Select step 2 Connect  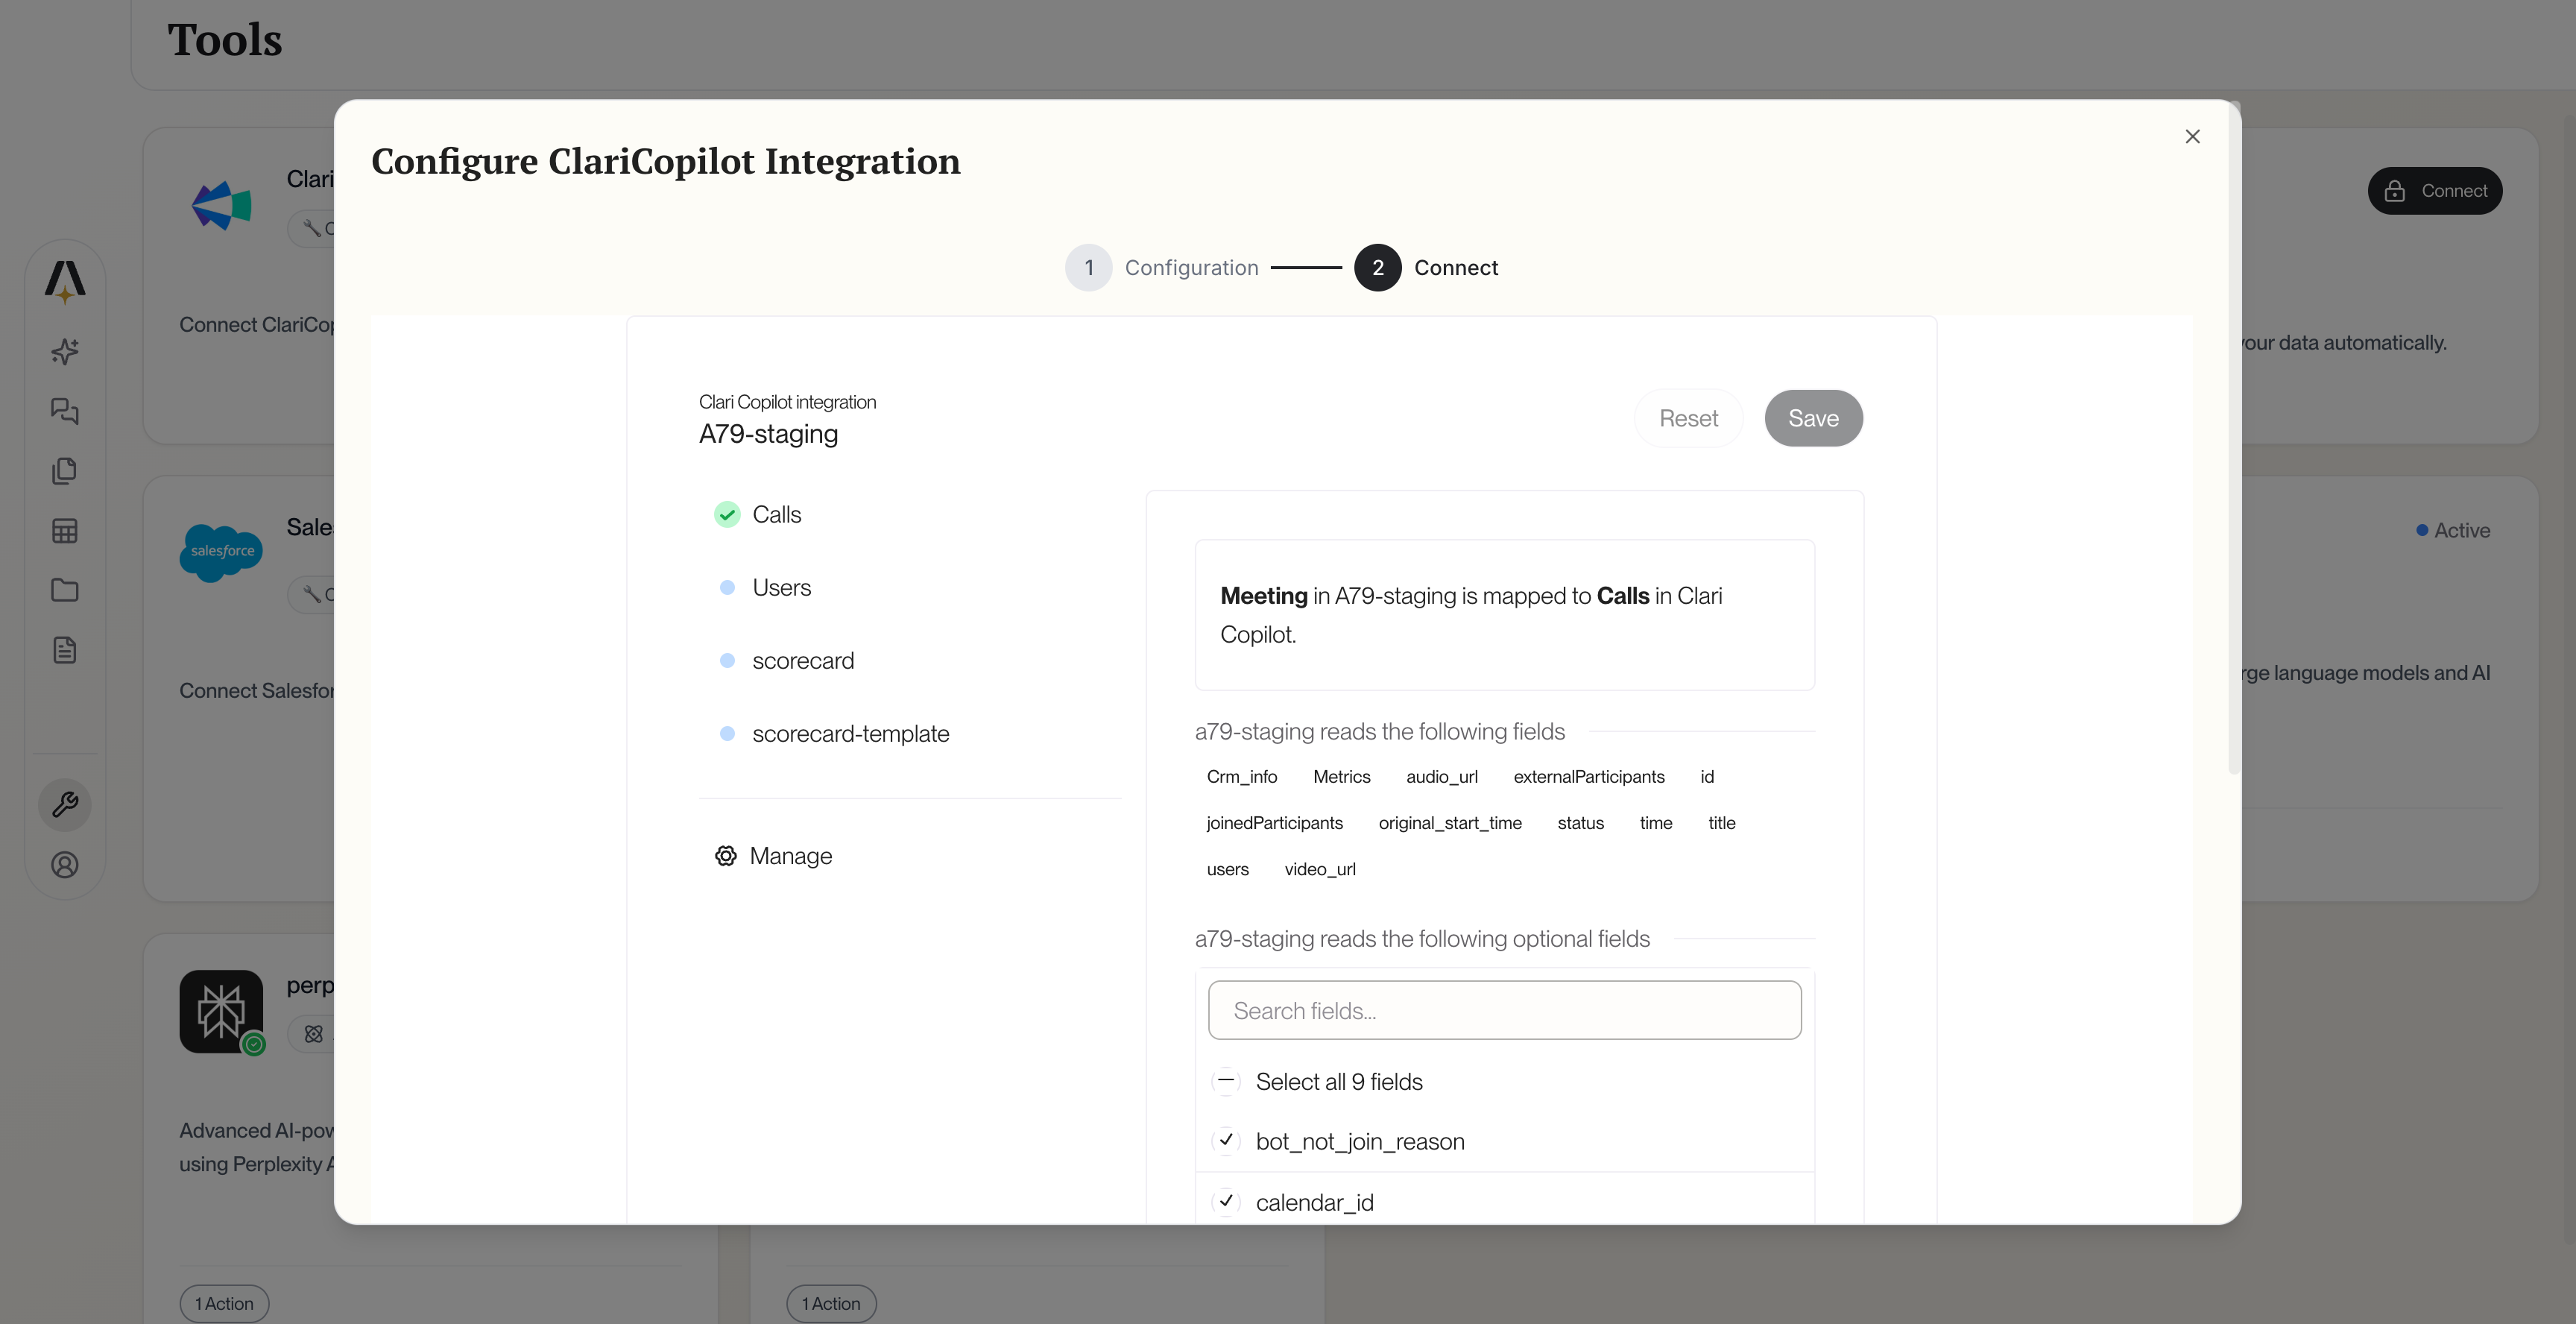(x=1377, y=267)
